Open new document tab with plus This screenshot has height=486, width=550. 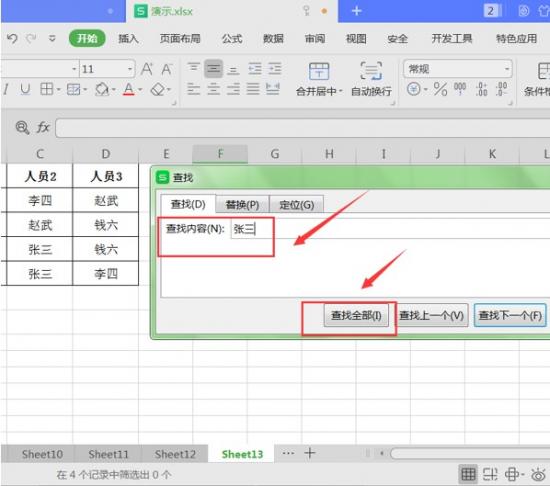click(356, 11)
